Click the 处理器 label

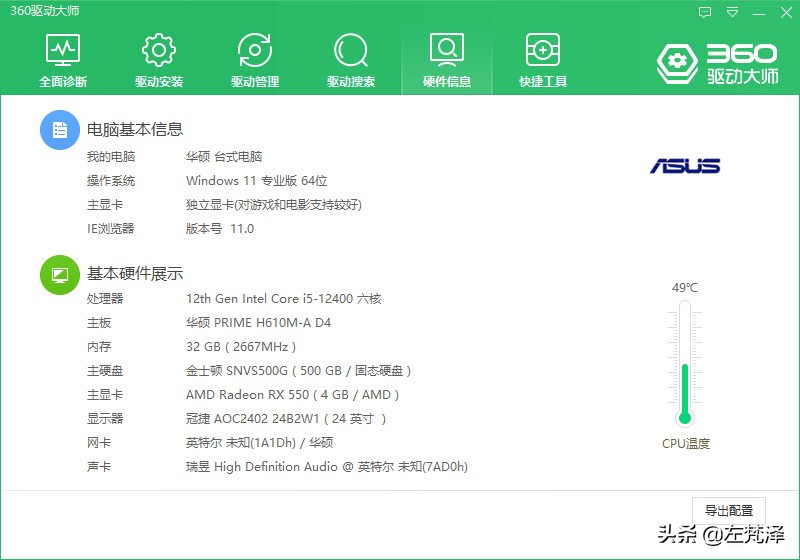pos(105,298)
